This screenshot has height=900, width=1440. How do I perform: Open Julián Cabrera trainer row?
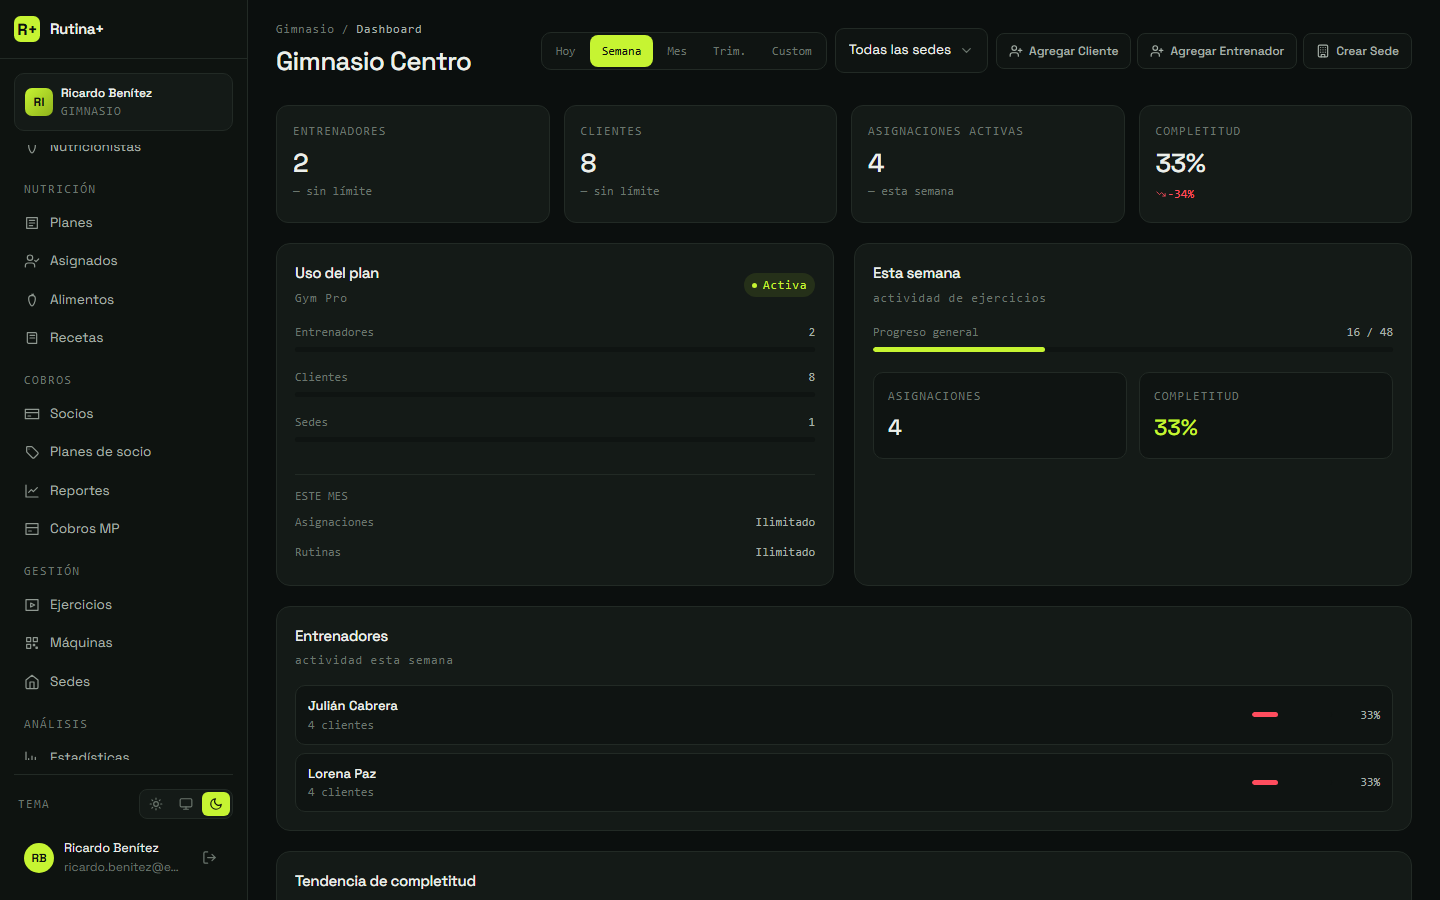pyautogui.click(x=844, y=715)
